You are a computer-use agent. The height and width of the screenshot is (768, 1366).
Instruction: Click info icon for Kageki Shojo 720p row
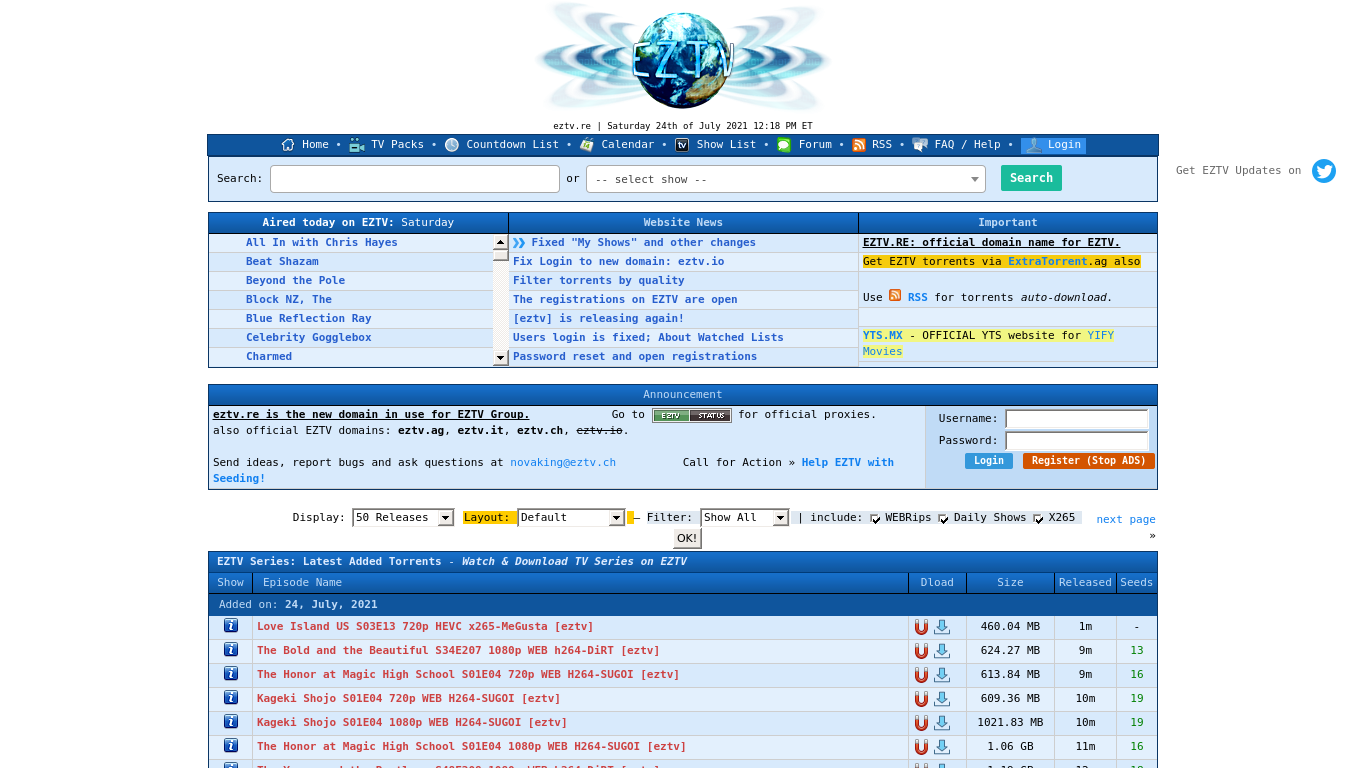(x=231, y=698)
